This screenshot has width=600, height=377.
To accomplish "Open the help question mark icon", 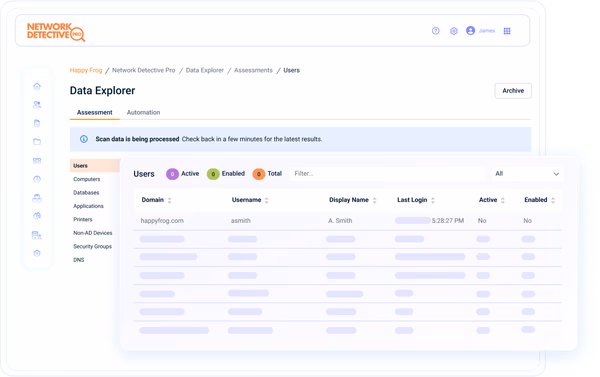I will [435, 31].
